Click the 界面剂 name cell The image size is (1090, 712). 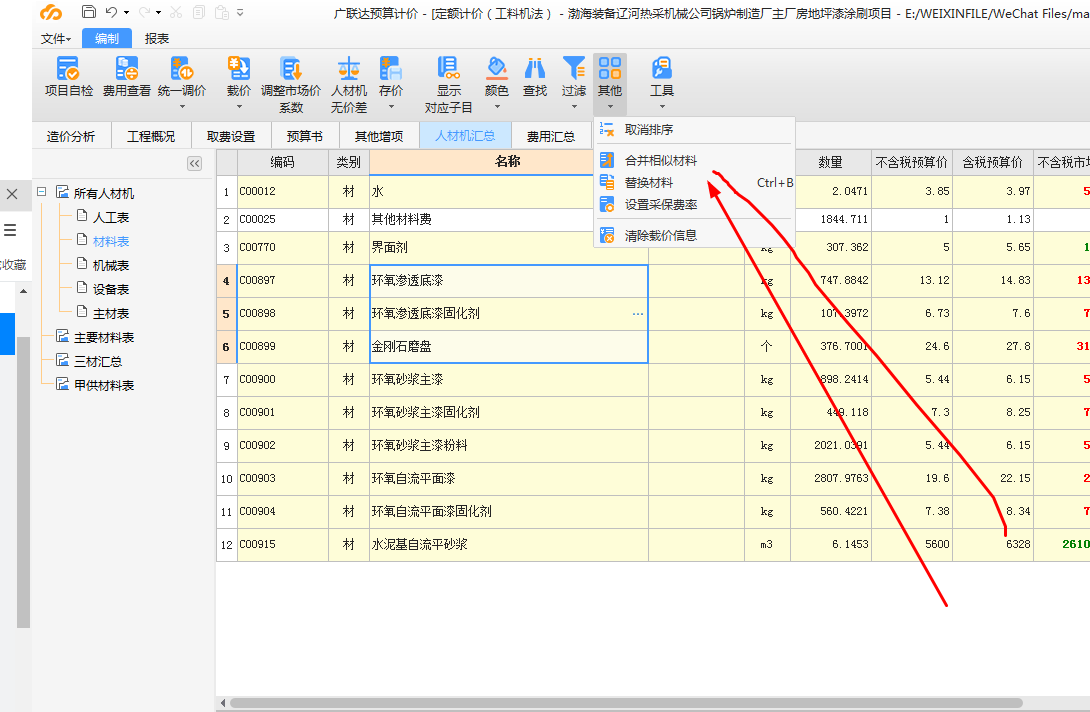point(509,248)
